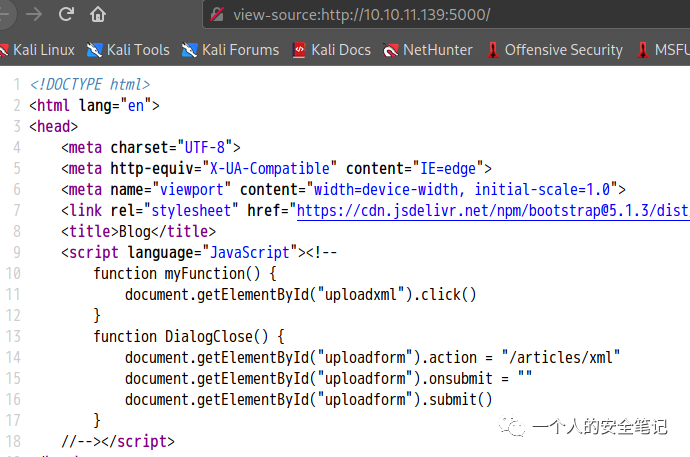Image resolution: width=690 pixels, height=457 pixels.
Task: Click the html lang="en" tag text
Action: pos(94,106)
